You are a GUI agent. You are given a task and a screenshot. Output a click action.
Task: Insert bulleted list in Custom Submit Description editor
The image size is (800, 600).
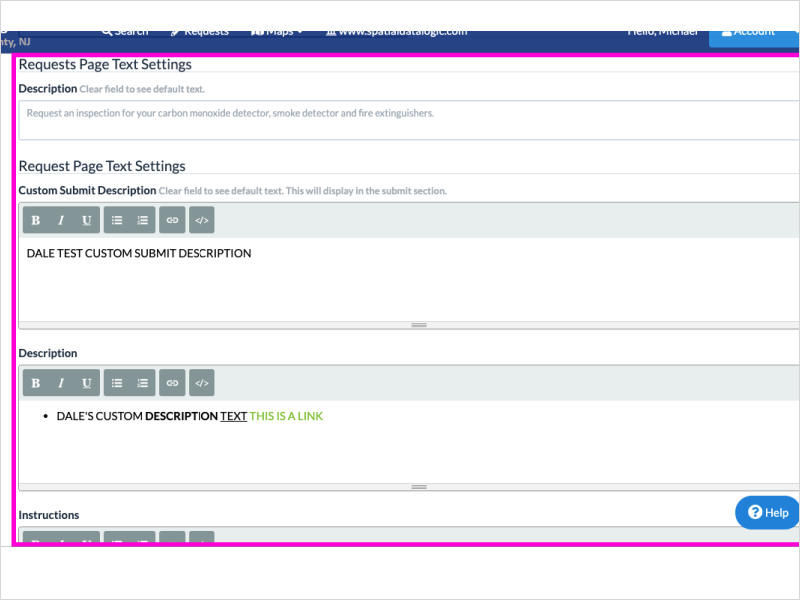pos(117,220)
